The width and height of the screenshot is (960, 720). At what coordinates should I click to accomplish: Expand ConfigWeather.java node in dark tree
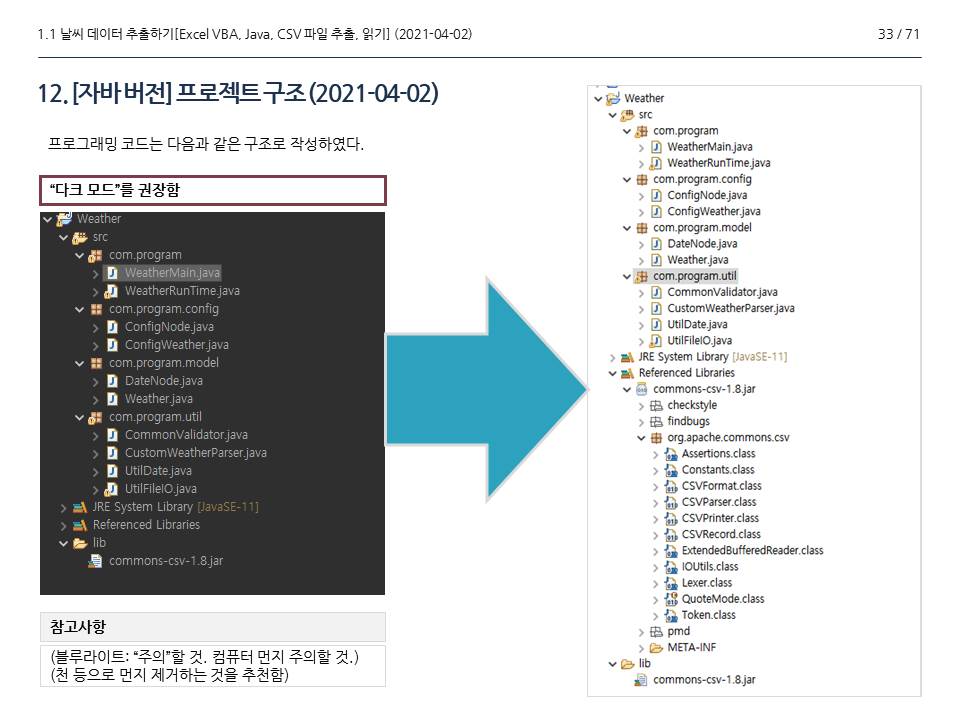coord(96,346)
